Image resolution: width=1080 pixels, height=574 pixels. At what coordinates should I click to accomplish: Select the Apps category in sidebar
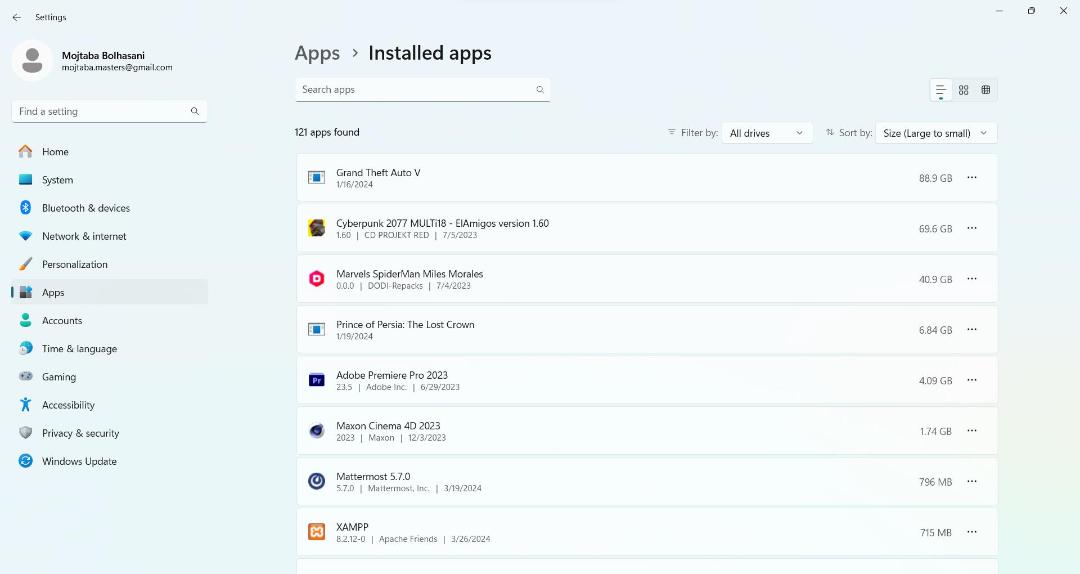(110, 292)
